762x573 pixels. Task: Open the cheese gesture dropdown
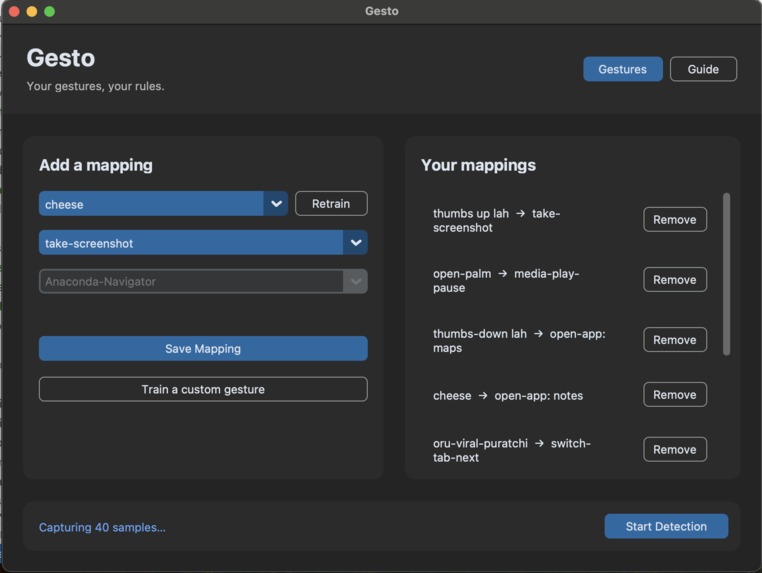click(163, 204)
